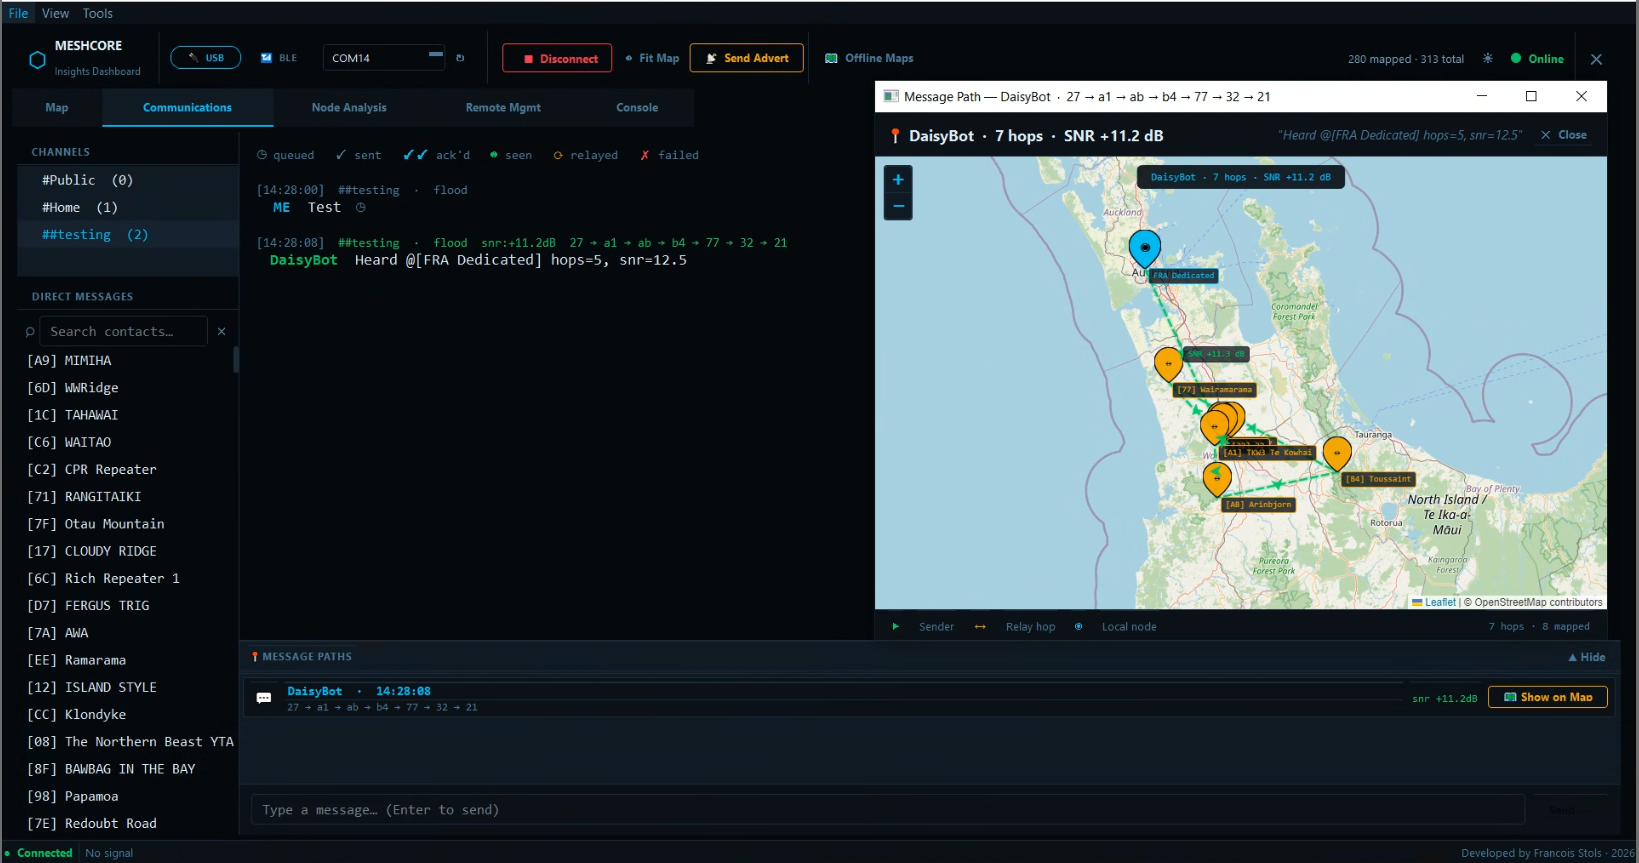
Task: Close the message path panel with Close button
Action: click(x=1564, y=135)
